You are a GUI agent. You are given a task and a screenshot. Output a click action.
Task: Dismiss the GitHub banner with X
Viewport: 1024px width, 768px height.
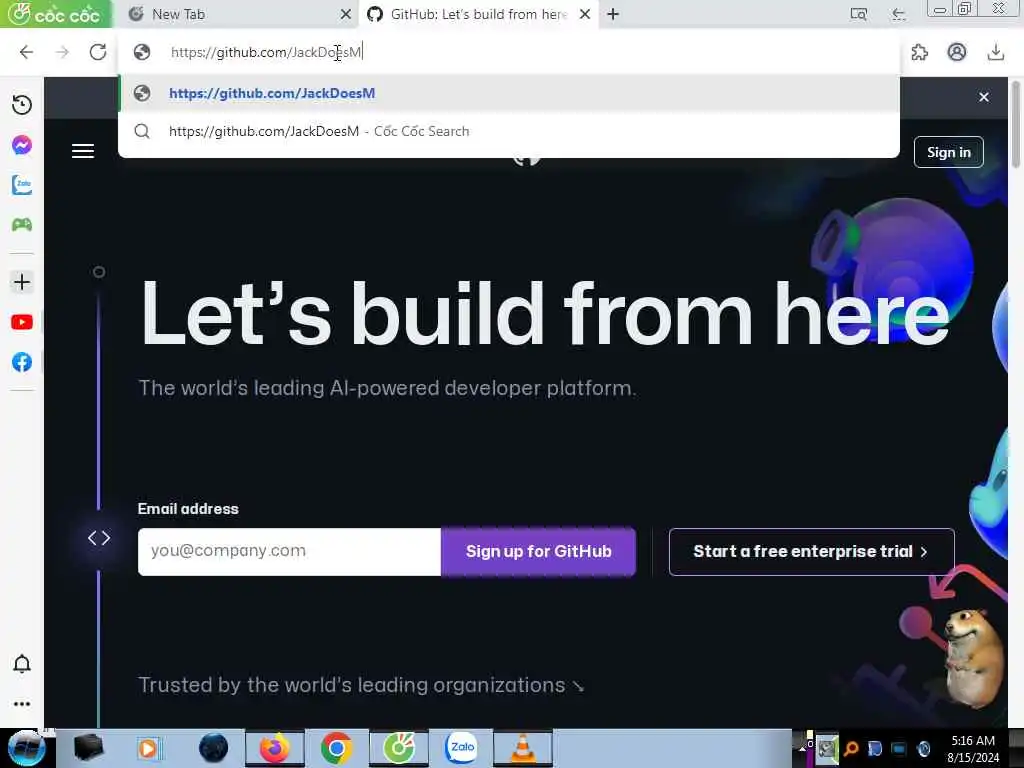tap(984, 97)
